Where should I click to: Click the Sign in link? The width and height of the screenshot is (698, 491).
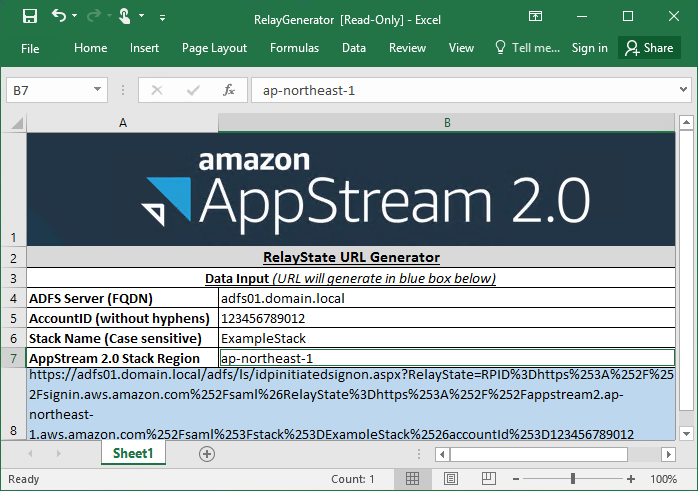pyautogui.click(x=589, y=48)
